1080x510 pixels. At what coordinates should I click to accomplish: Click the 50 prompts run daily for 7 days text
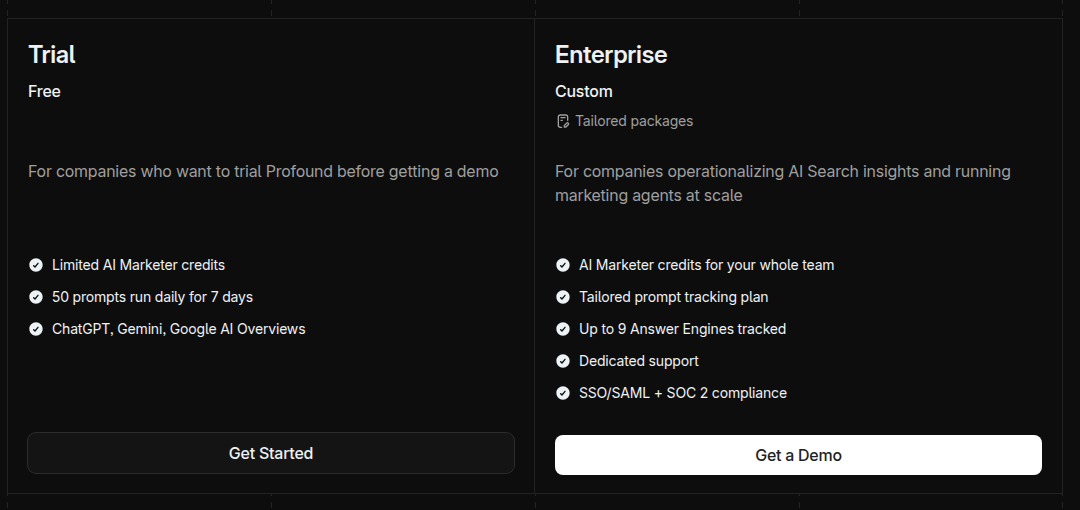pos(152,297)
